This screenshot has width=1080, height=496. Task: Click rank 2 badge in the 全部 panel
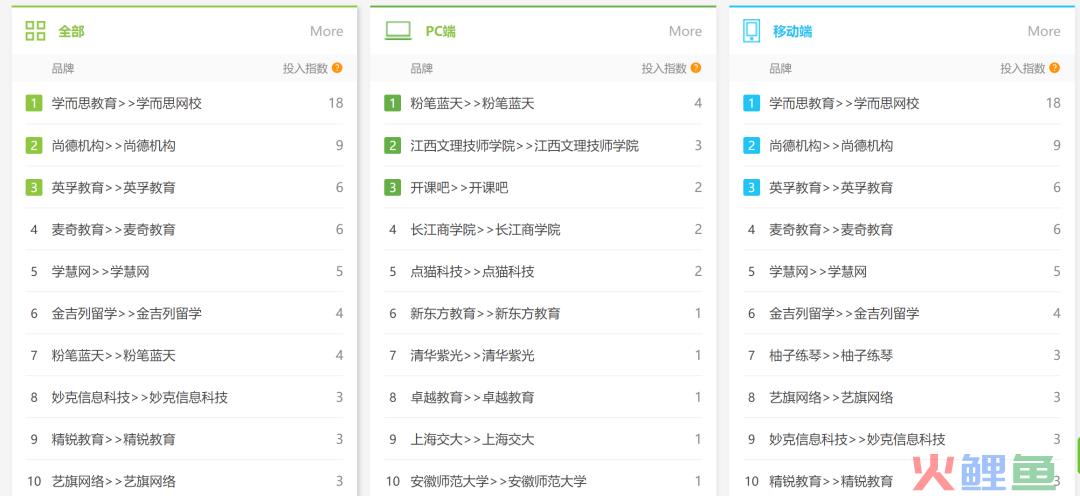[x=34, y=145]
